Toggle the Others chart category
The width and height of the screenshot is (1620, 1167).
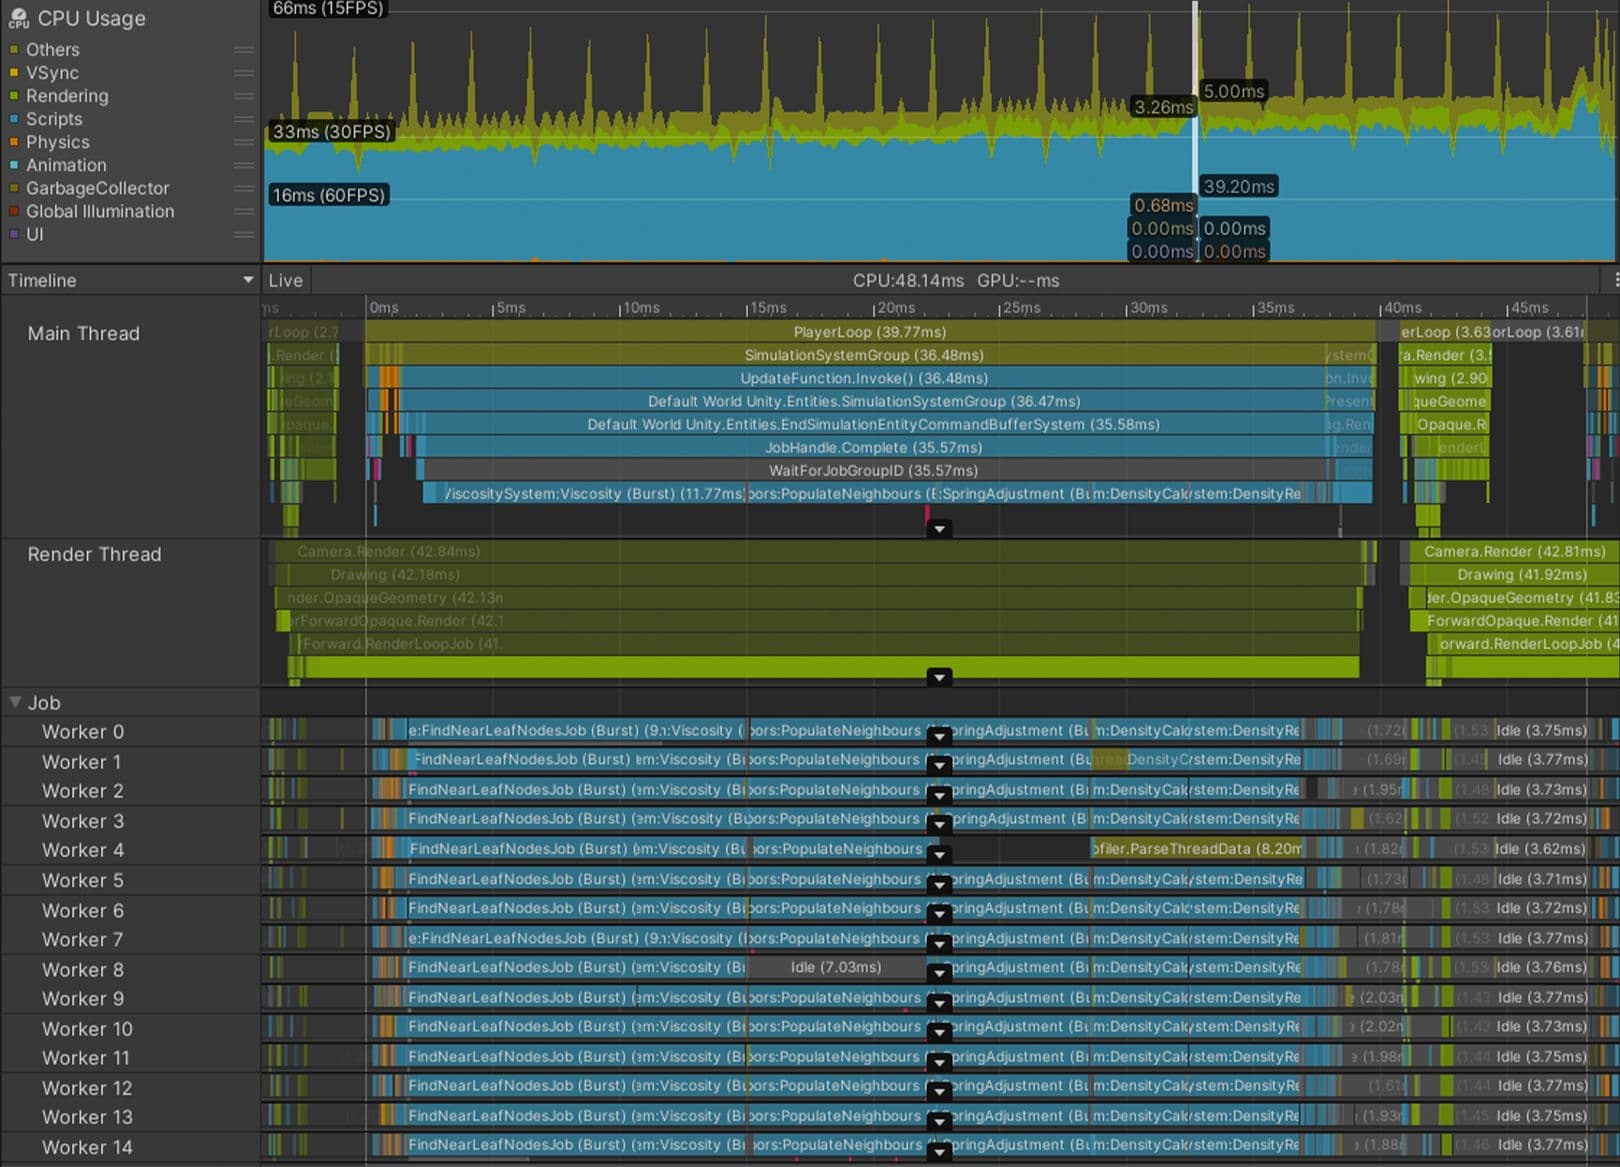(x=52, y=49)
